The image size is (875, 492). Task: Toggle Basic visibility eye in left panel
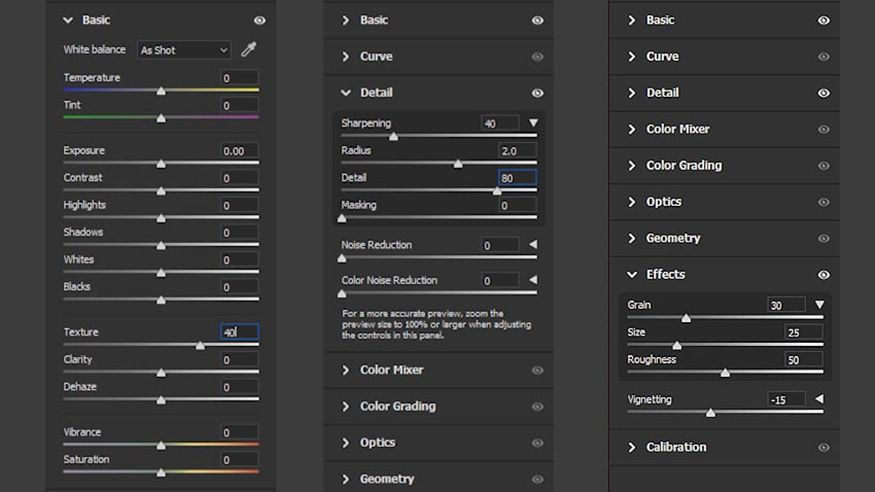point(259,21)
